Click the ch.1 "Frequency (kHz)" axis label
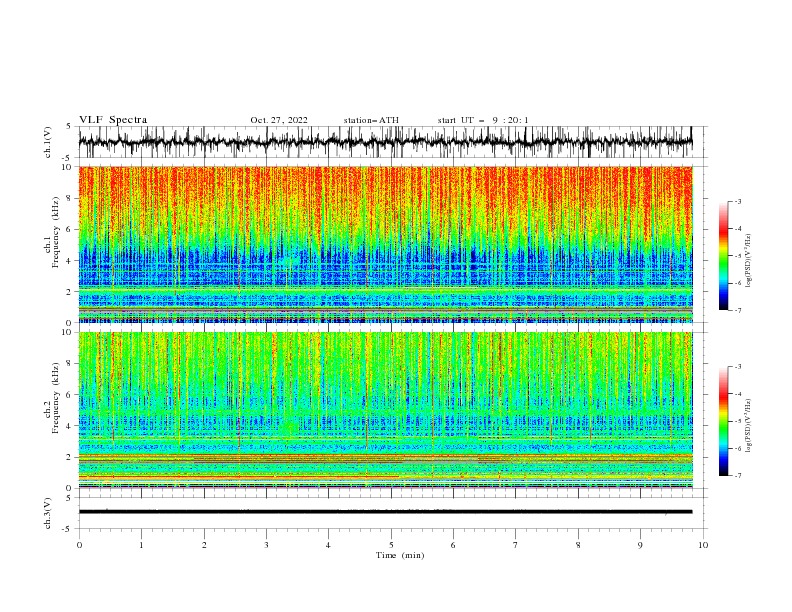792x612 pixels. click(56, 232)
